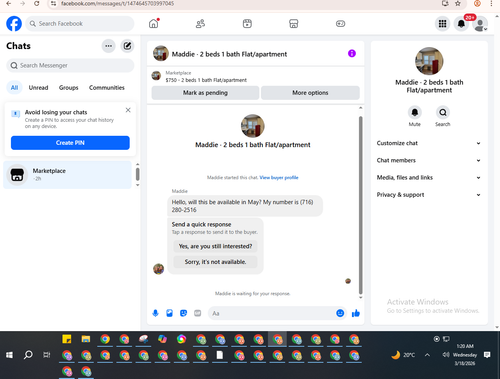Open the large listing photo in right panel

coord(429,61)
